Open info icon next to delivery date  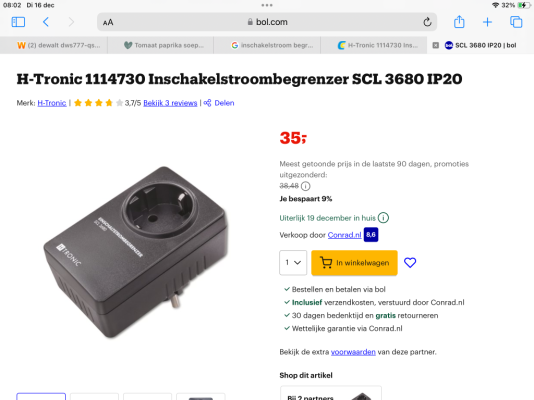[x=383, y=218]
